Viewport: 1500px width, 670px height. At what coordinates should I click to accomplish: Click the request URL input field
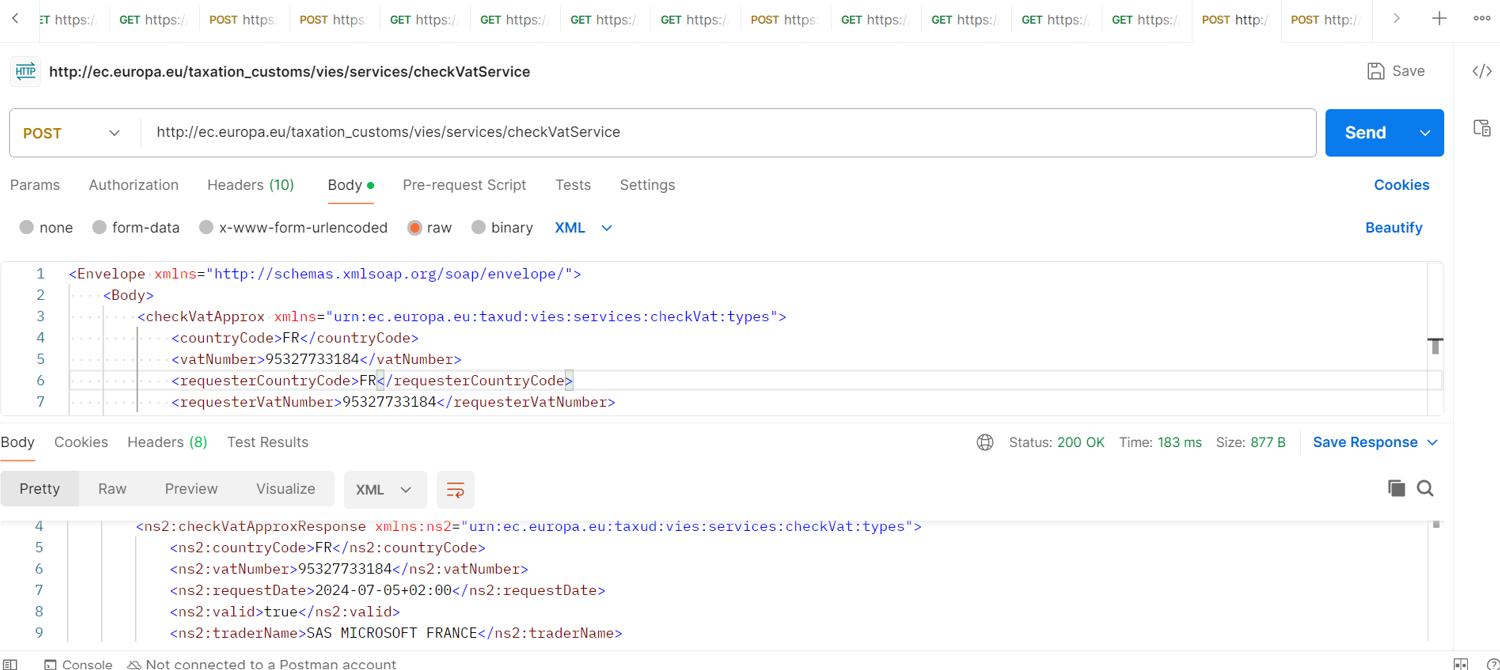(728, 133)
